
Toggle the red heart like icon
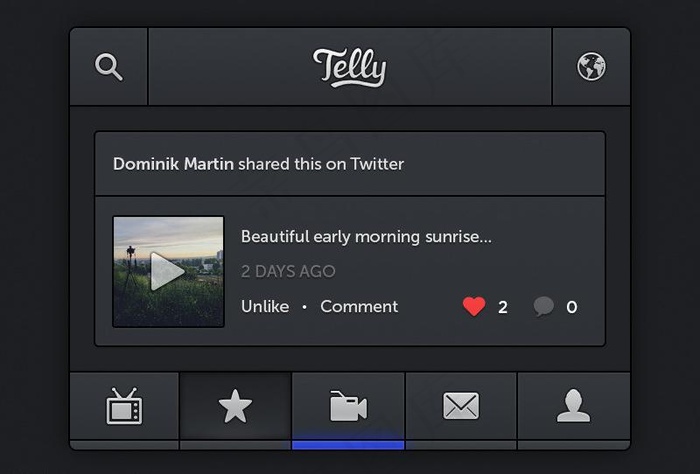pos(474,307)
